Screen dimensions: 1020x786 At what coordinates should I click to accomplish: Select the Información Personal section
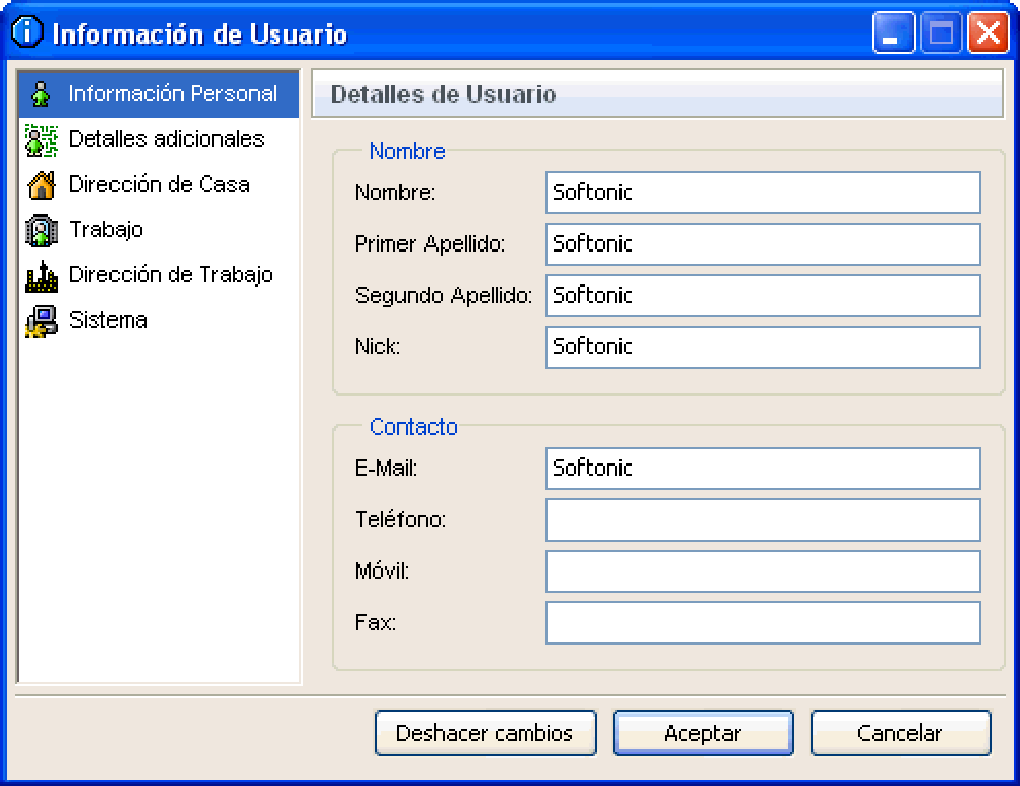159,94
